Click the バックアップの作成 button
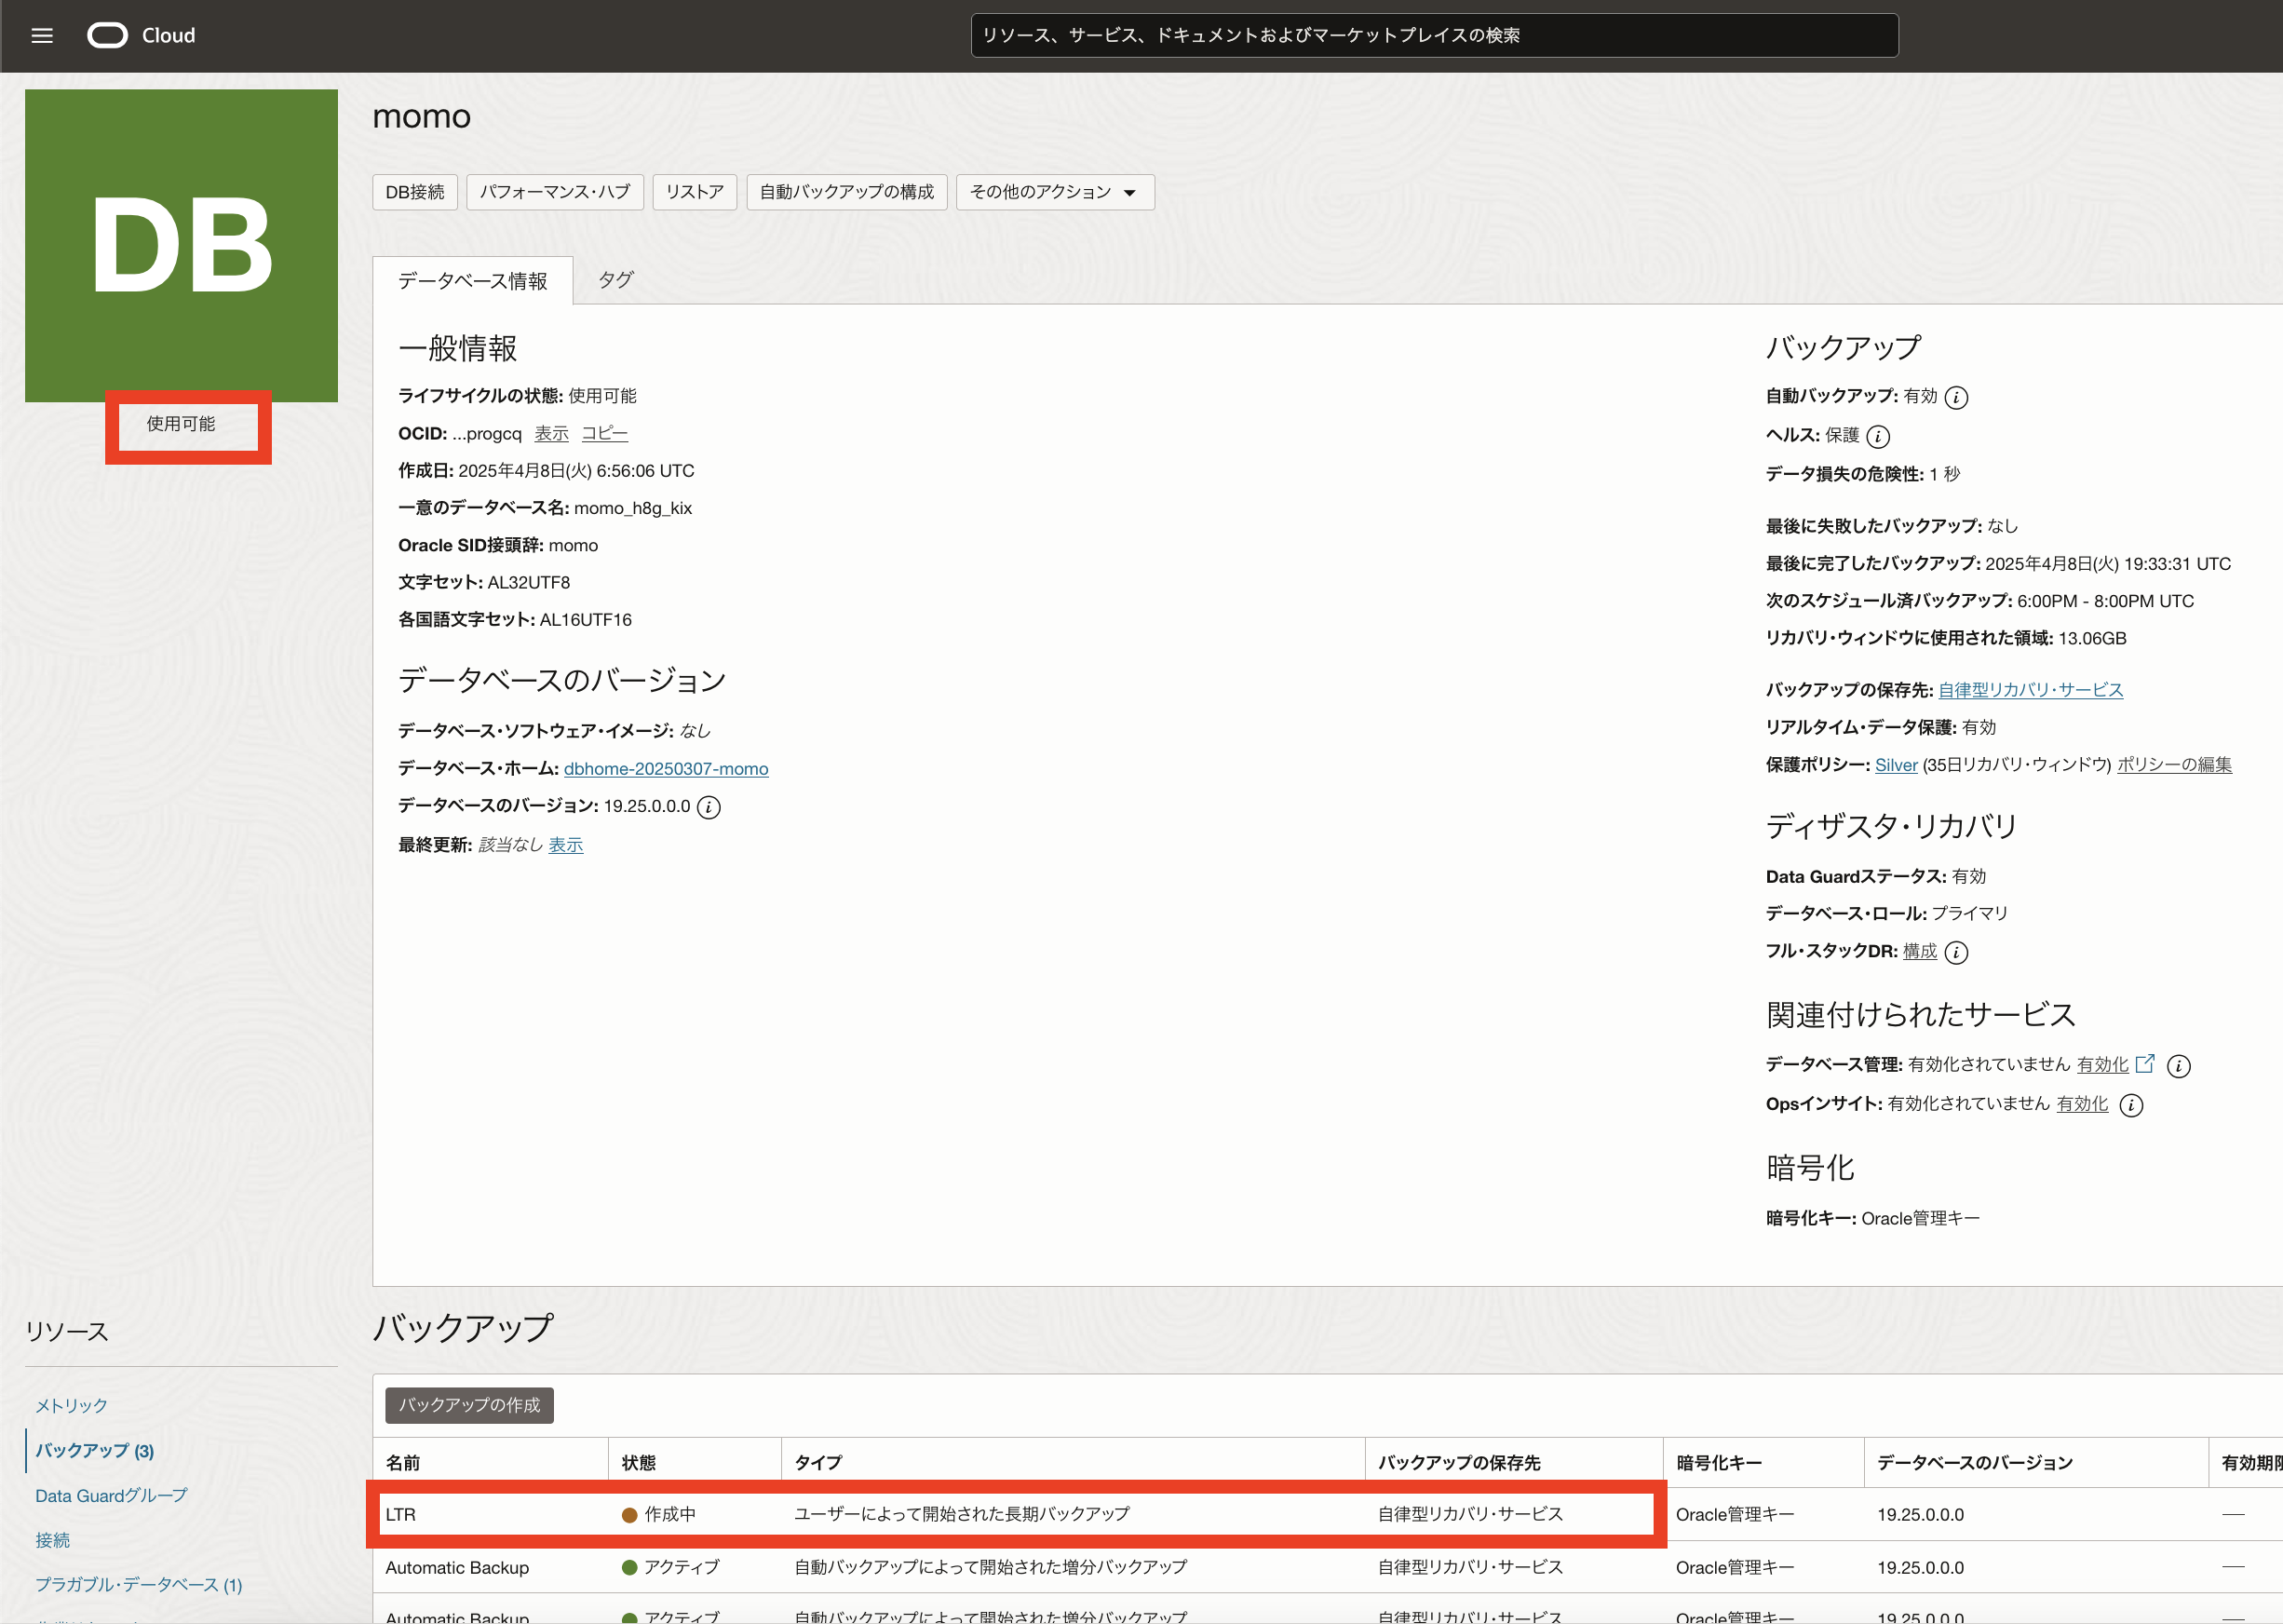2283x1624 pixels. [x=470, y=1405]
